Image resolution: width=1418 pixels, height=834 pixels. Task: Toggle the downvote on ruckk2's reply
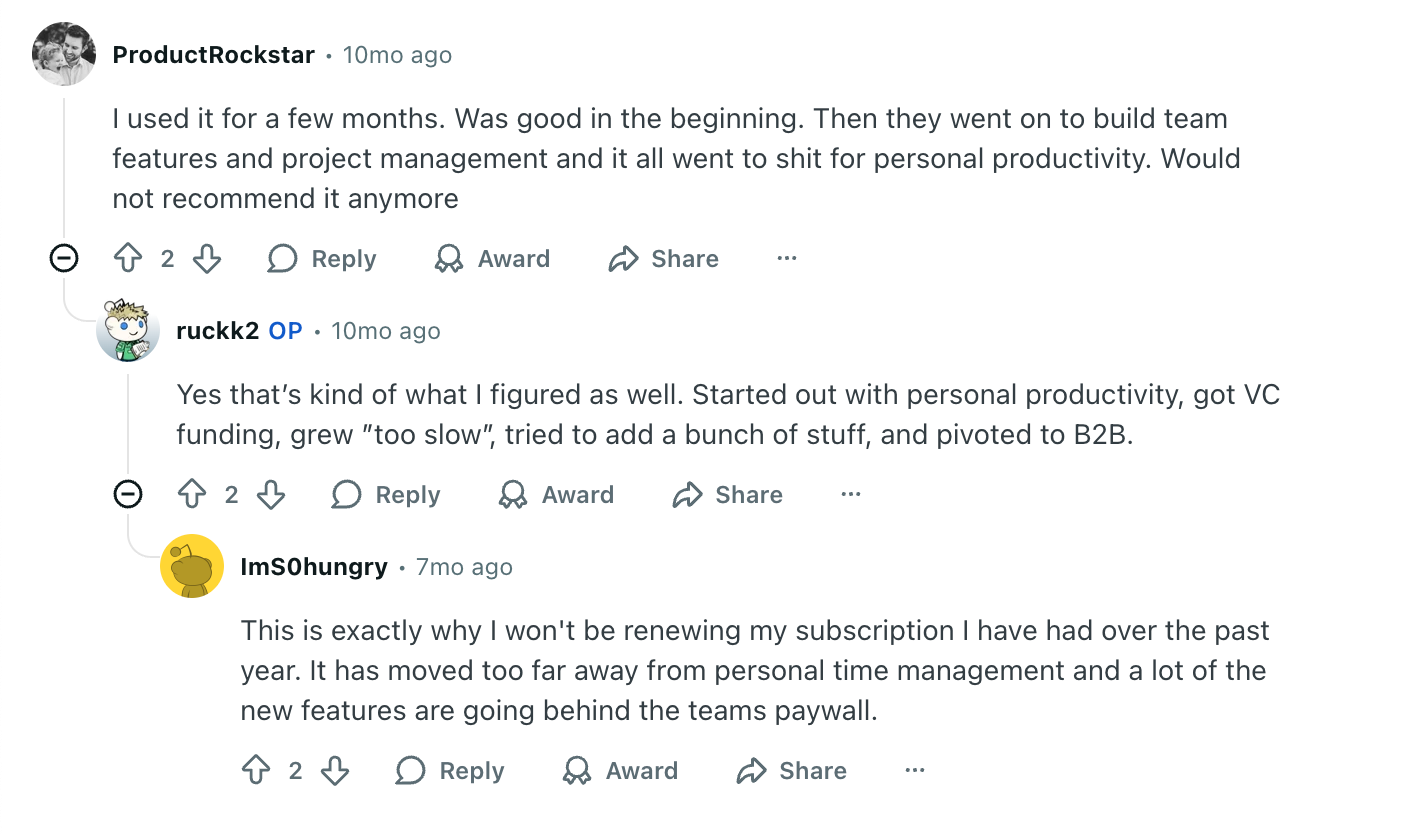pos(271,494)
